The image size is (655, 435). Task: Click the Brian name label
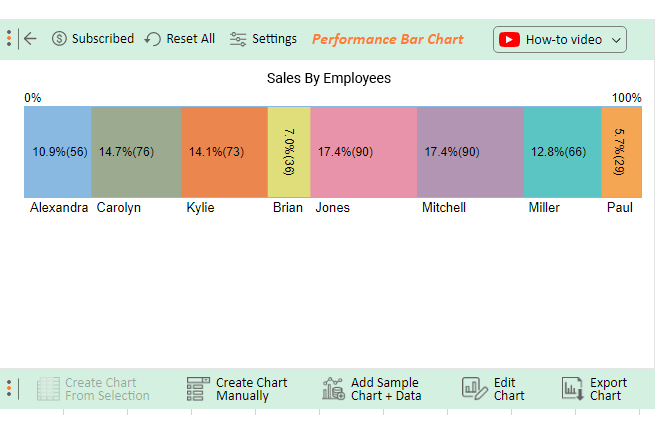[288, 207]
